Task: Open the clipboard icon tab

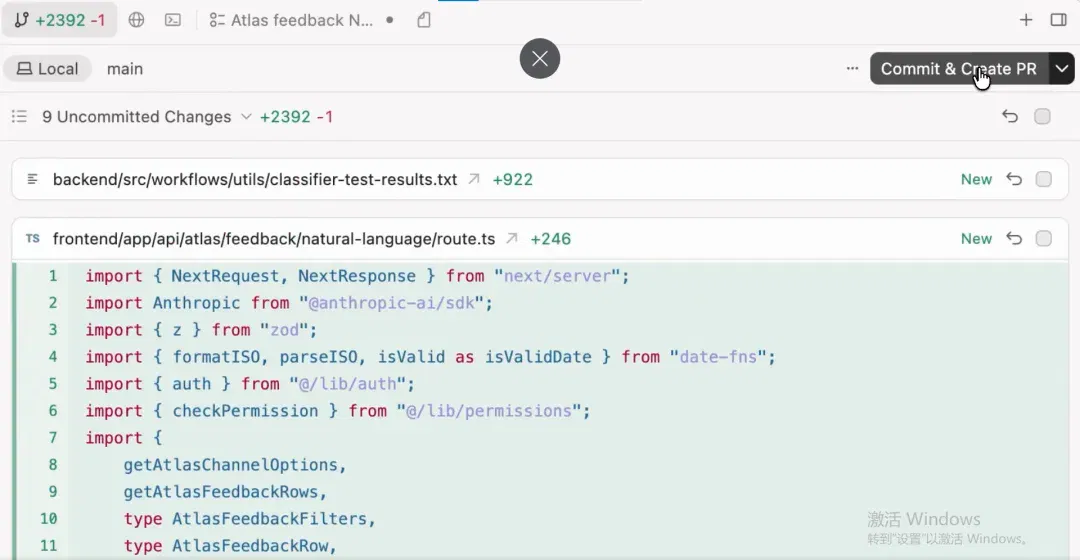Action: point(424,20)
